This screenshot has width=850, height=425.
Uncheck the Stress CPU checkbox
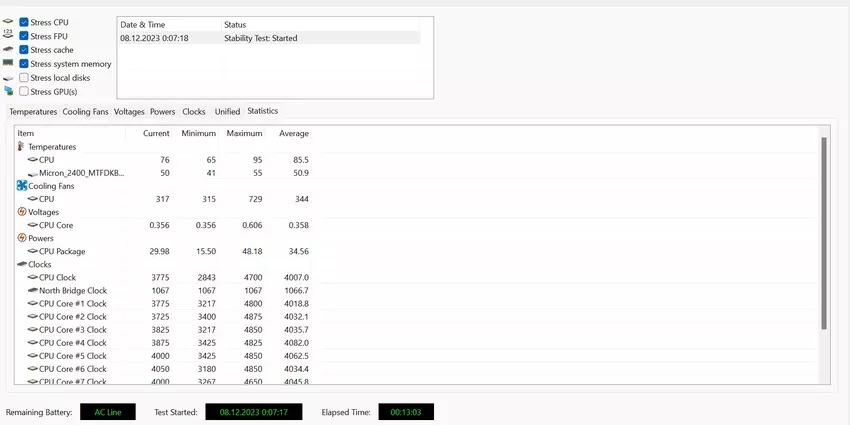coord(24,21)
